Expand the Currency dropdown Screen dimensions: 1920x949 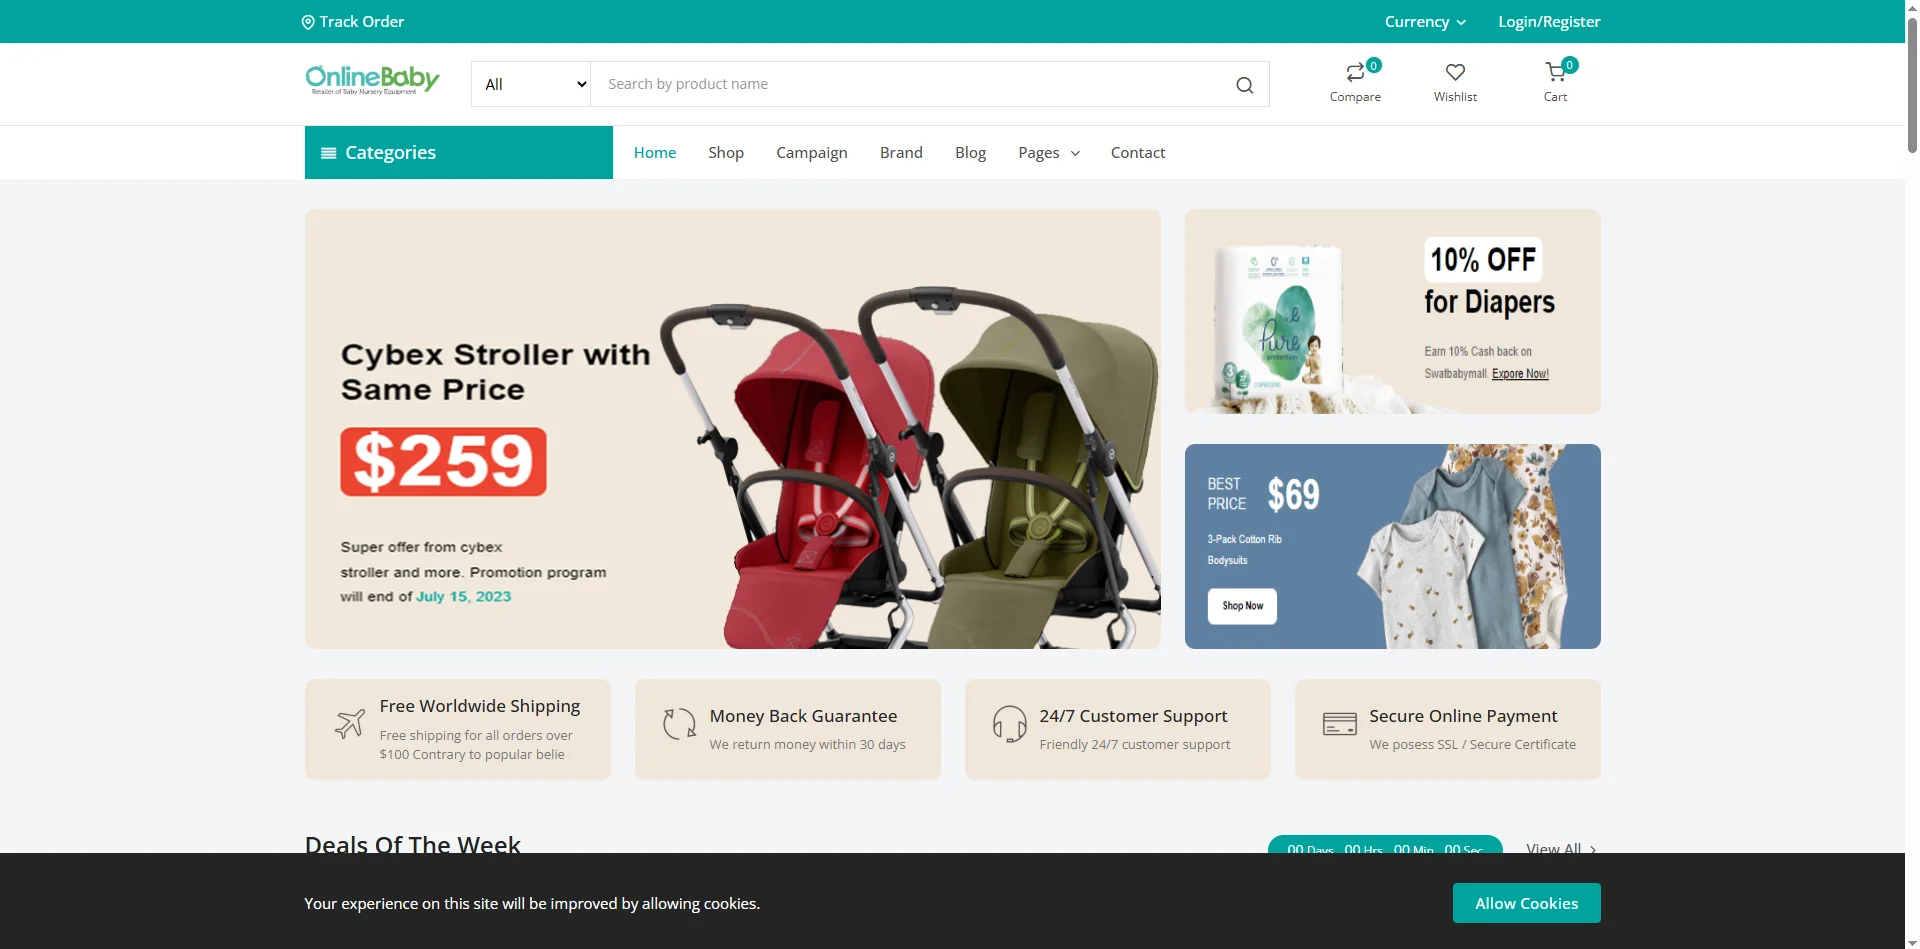pos(1425,22)
